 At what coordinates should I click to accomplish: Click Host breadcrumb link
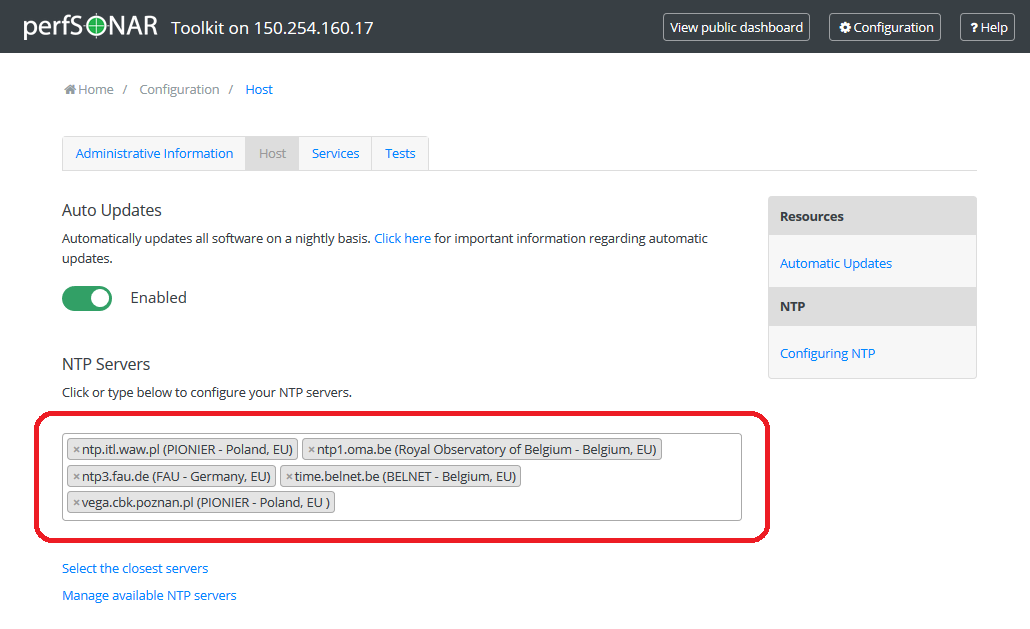pyautogui.click(x=259, y=89)
